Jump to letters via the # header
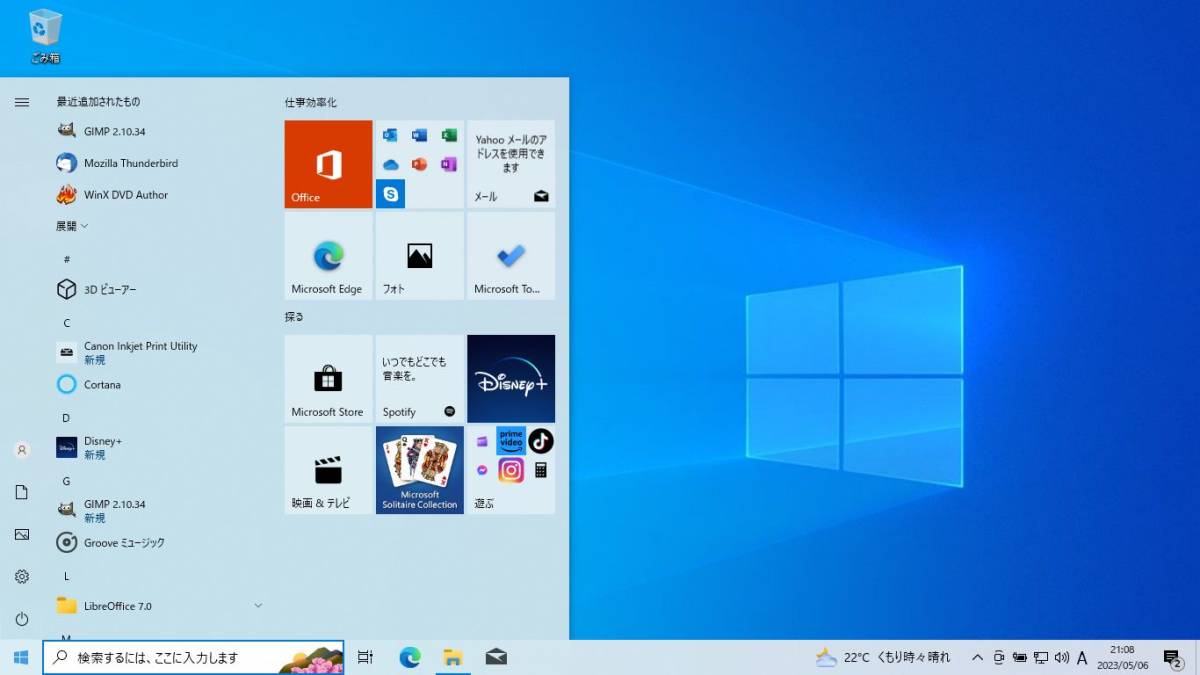This screenshot has width=1200, height=675. pos(67,259)
